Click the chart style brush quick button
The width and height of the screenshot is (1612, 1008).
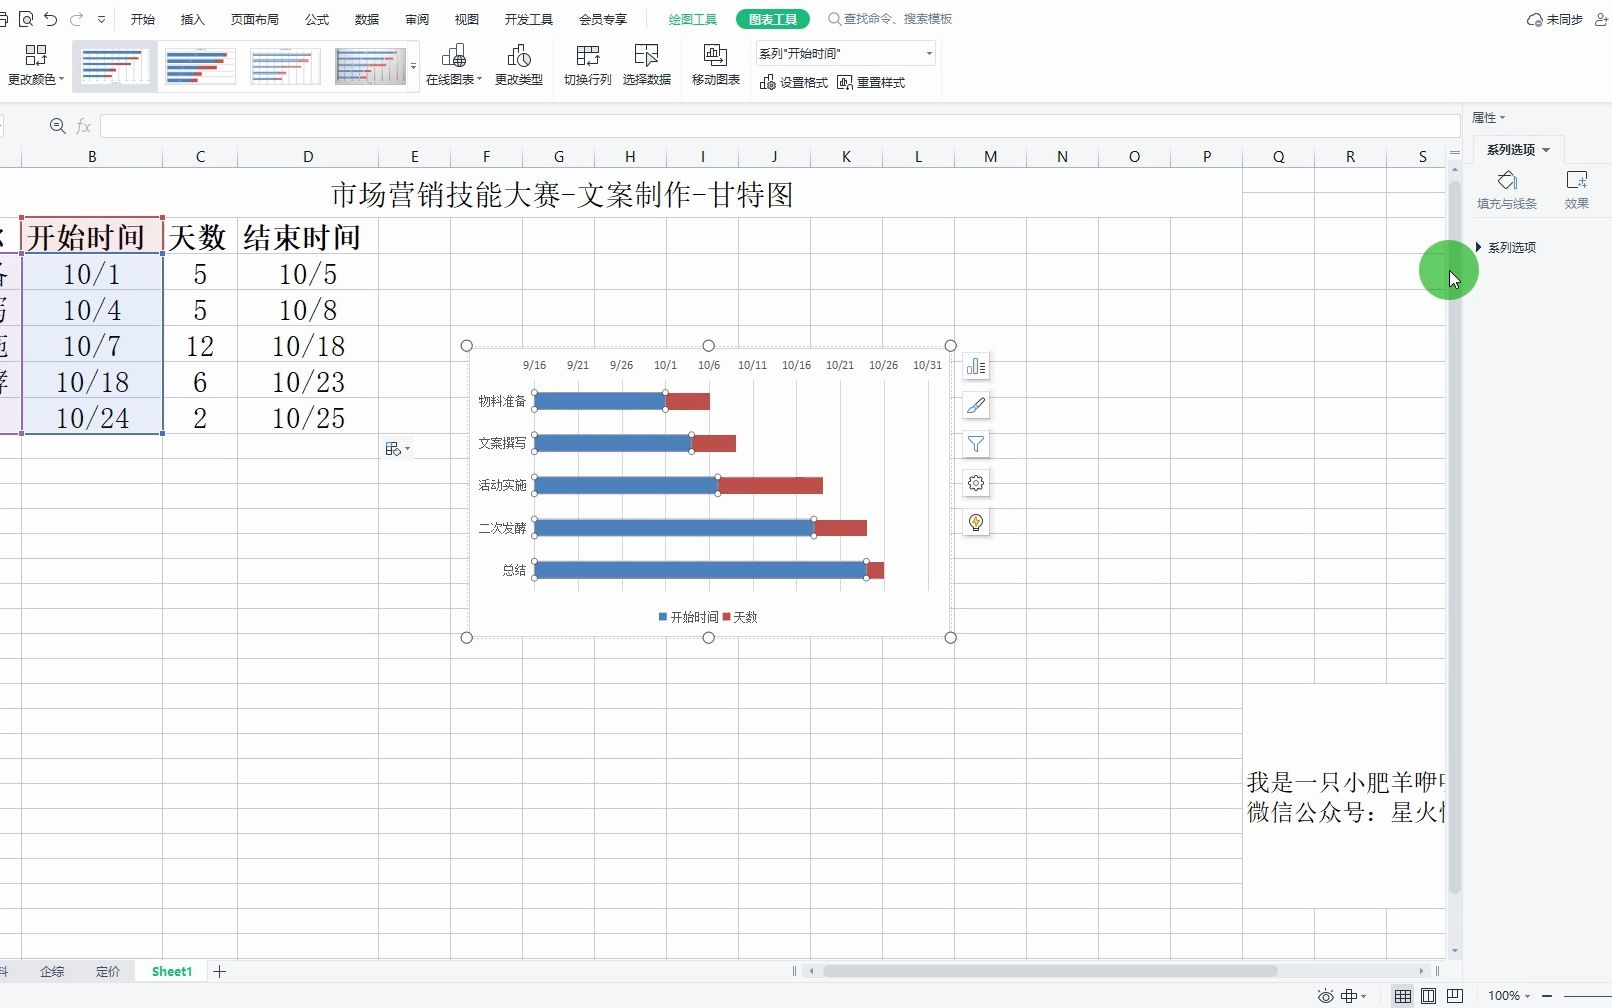[x=976, y=406]
